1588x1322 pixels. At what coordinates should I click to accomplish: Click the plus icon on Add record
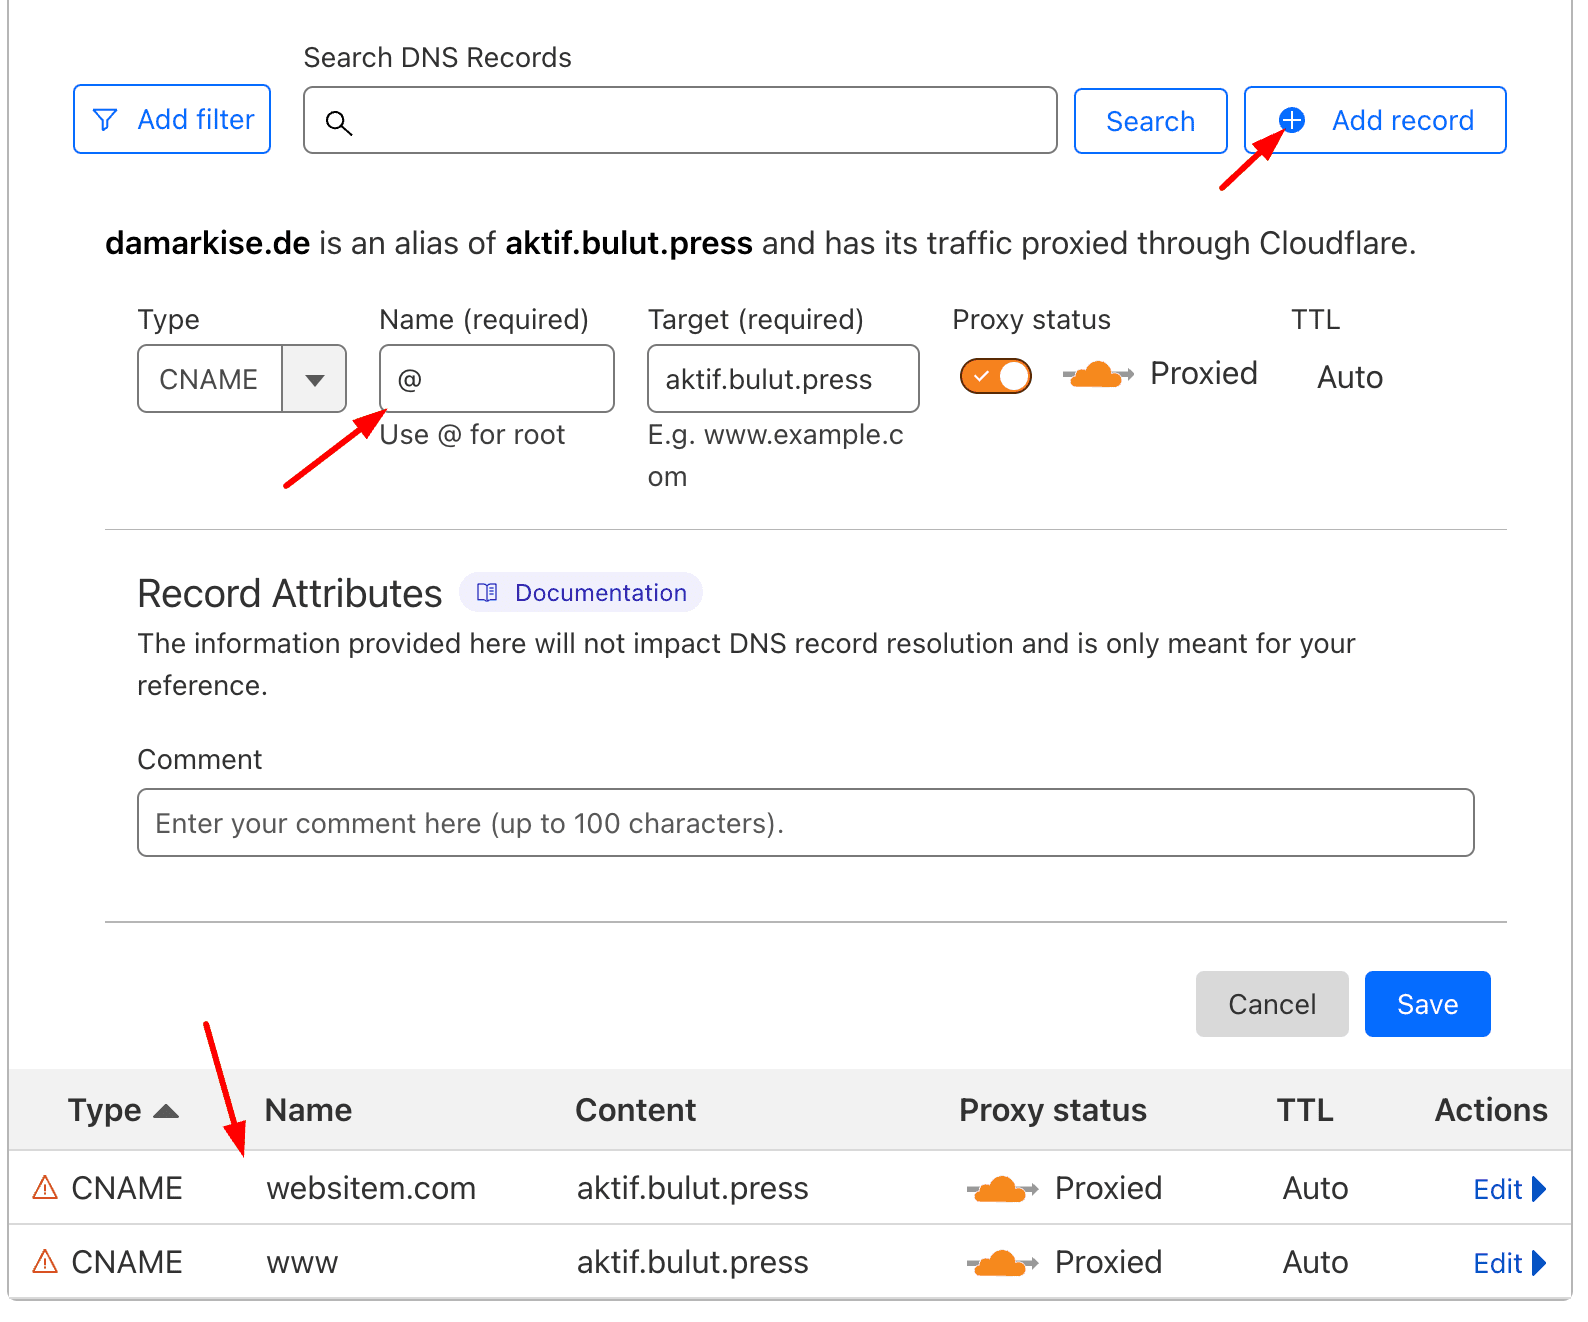pyautogui.click(x=1292, y=120)
